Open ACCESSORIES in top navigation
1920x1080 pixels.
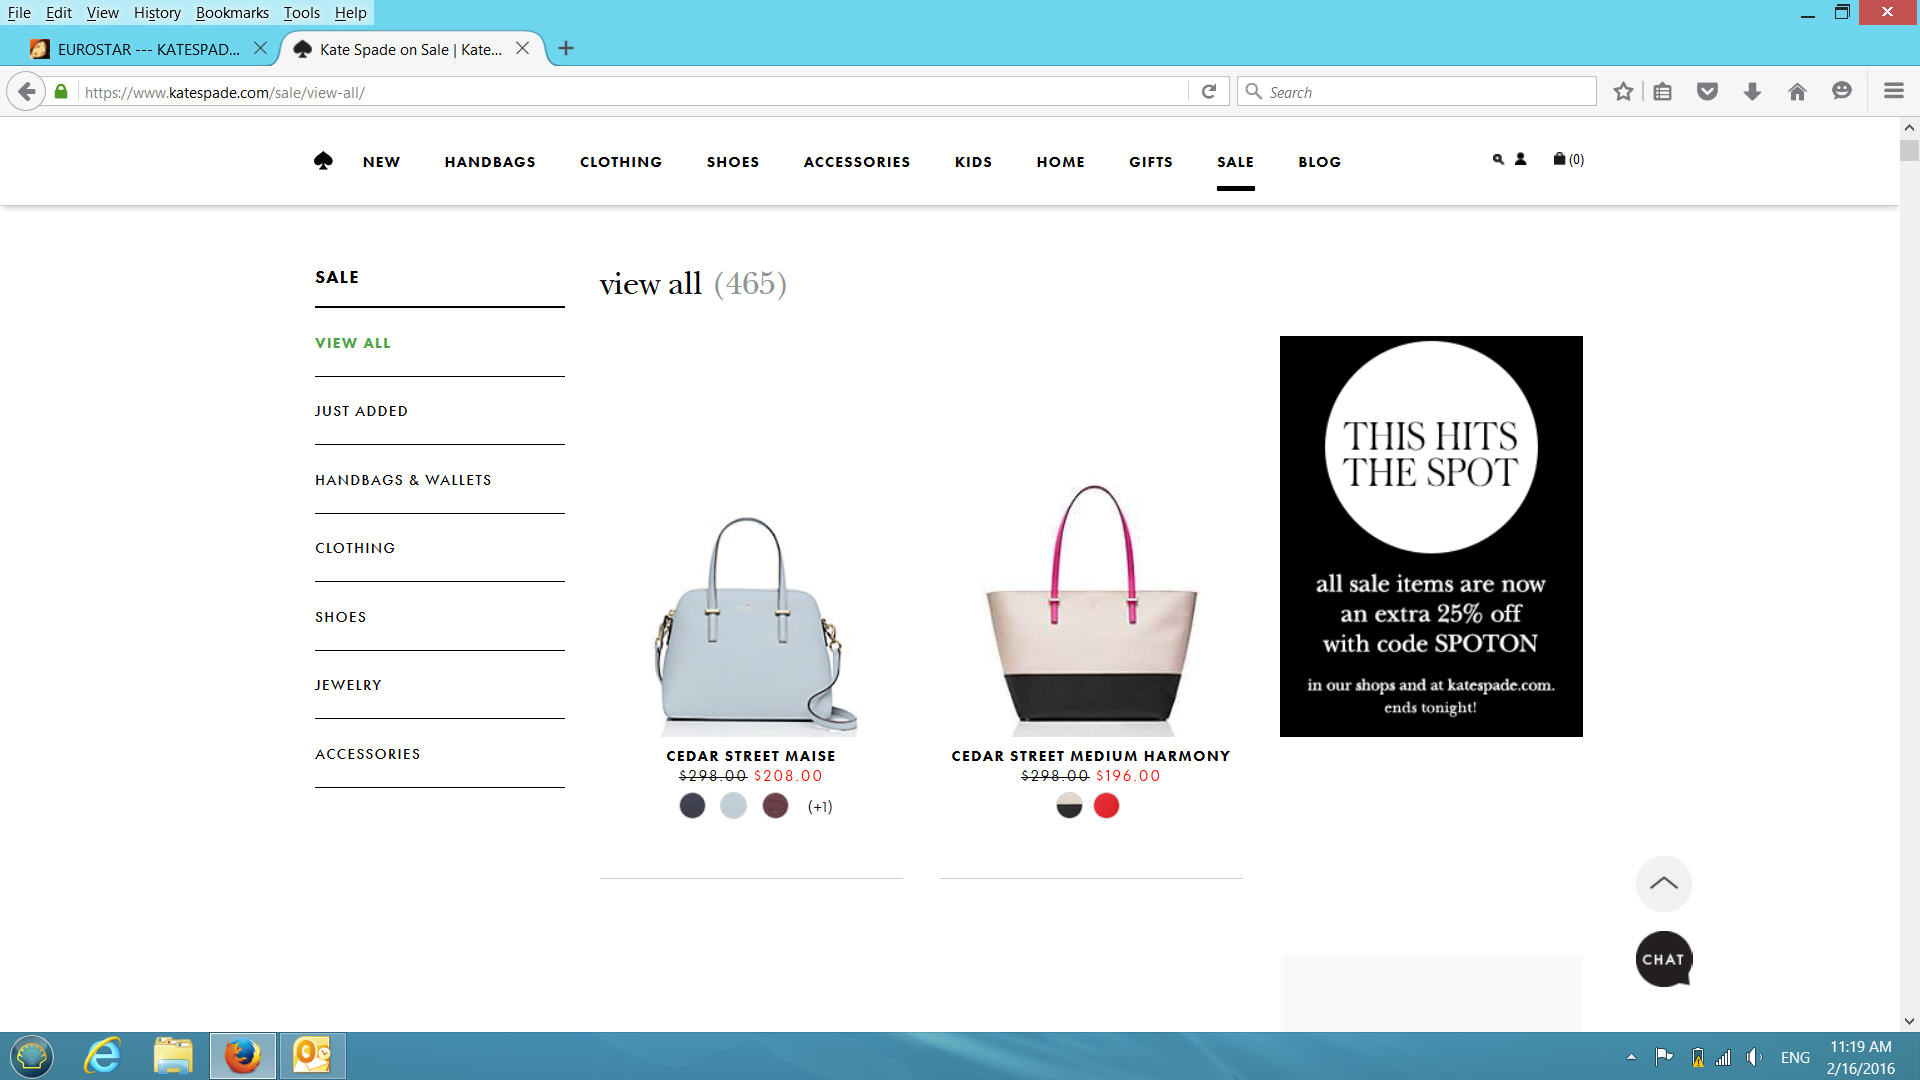click(857, 162)
